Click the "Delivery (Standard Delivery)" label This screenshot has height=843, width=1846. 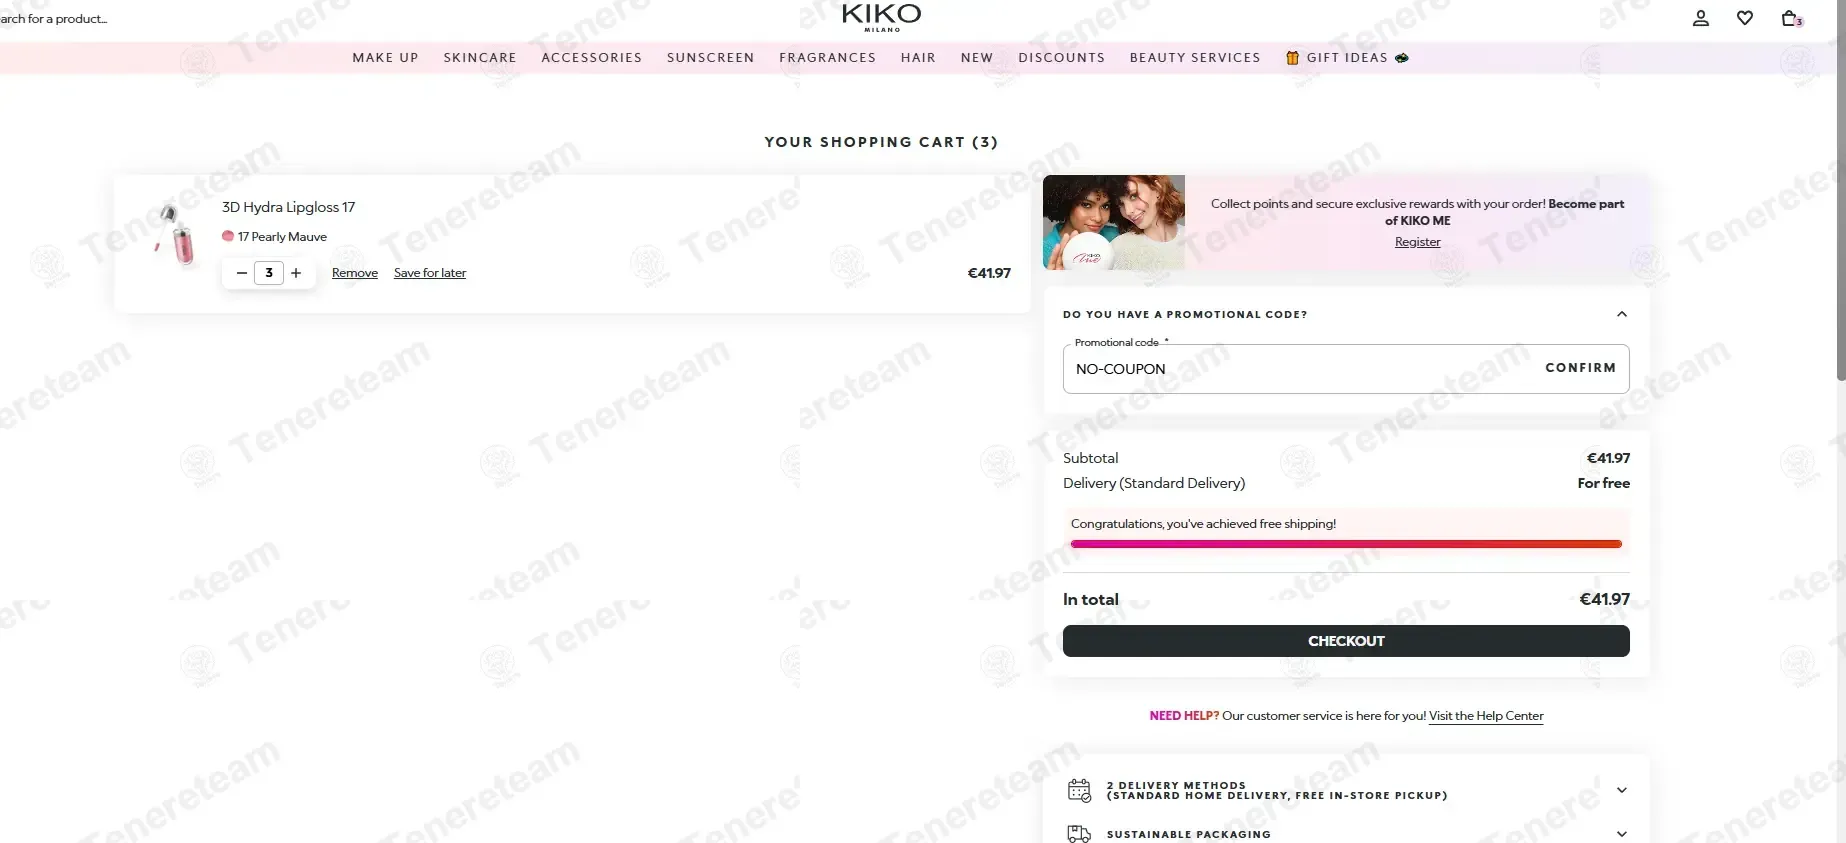tap(1154, 483)
